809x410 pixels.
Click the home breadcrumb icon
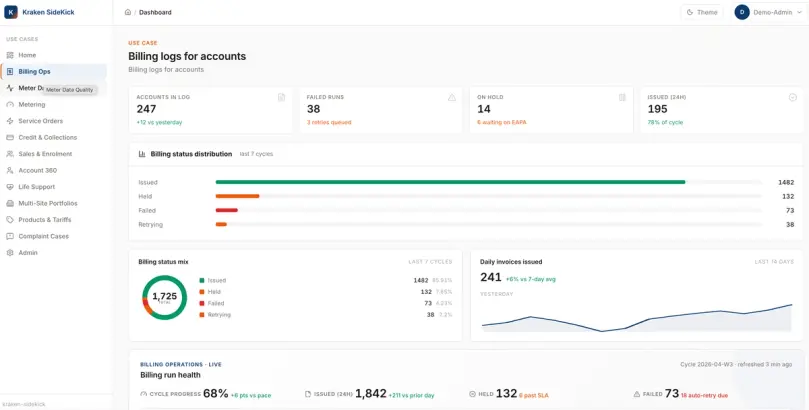click(128, 12)
